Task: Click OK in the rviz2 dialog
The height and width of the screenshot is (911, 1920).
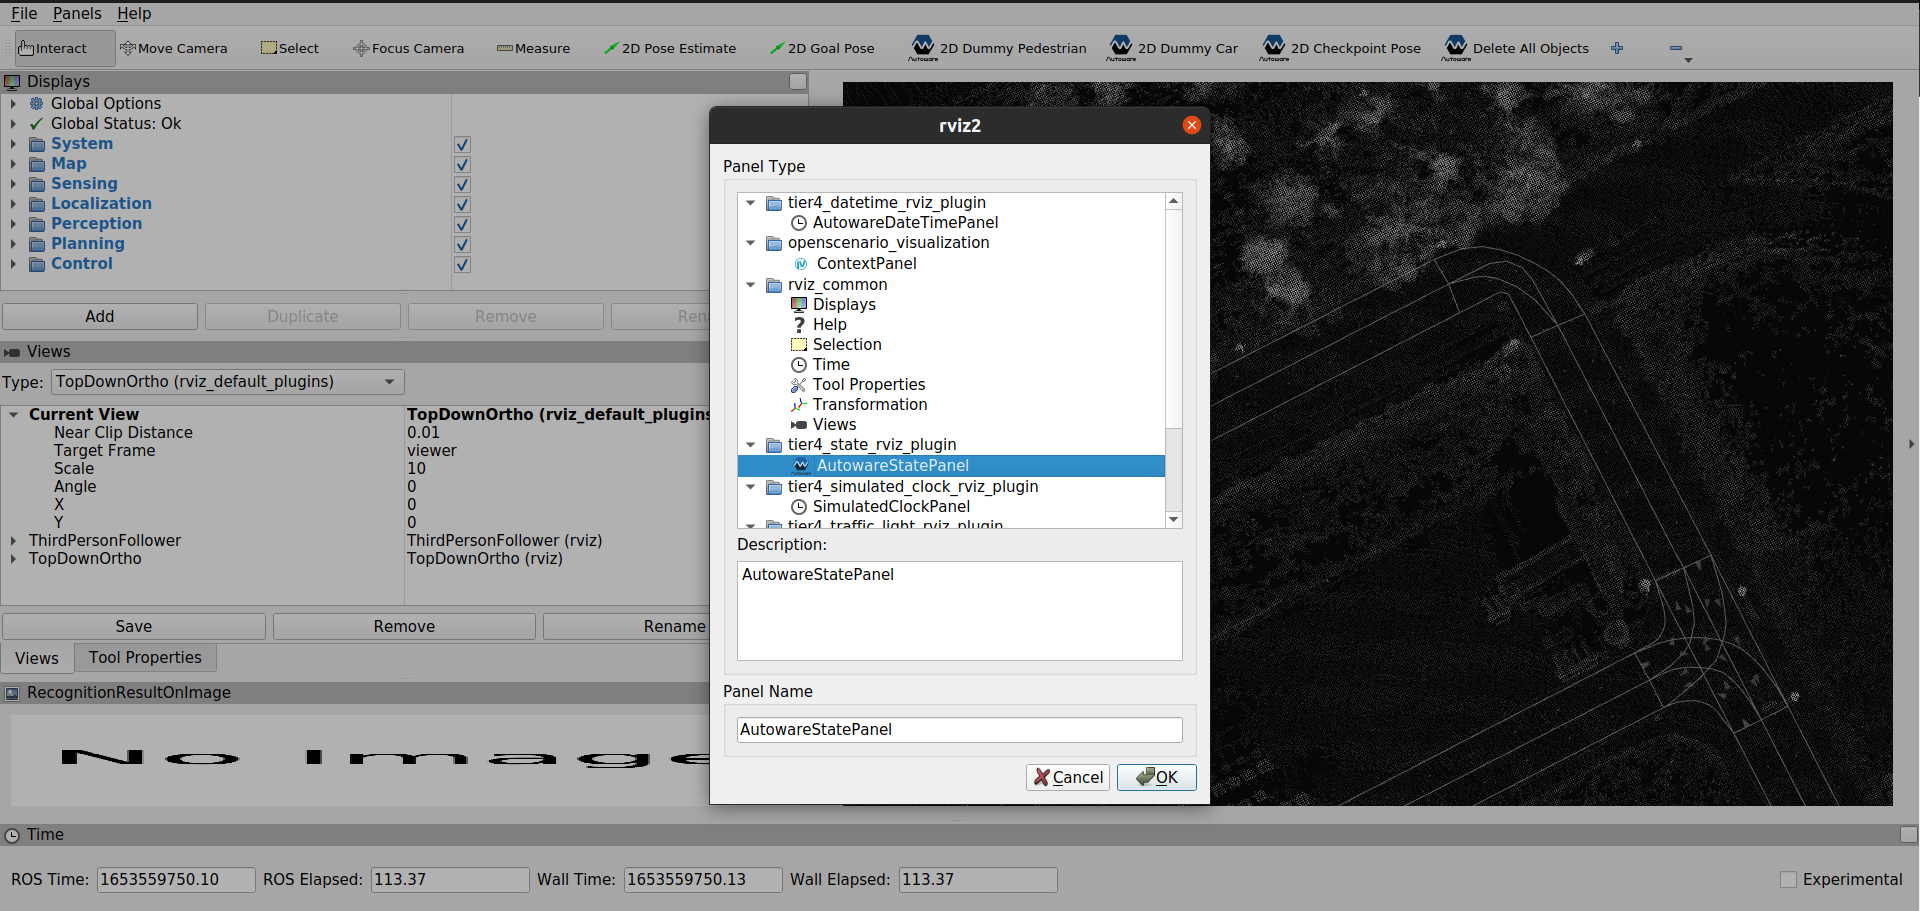Action: (1157, 778)
